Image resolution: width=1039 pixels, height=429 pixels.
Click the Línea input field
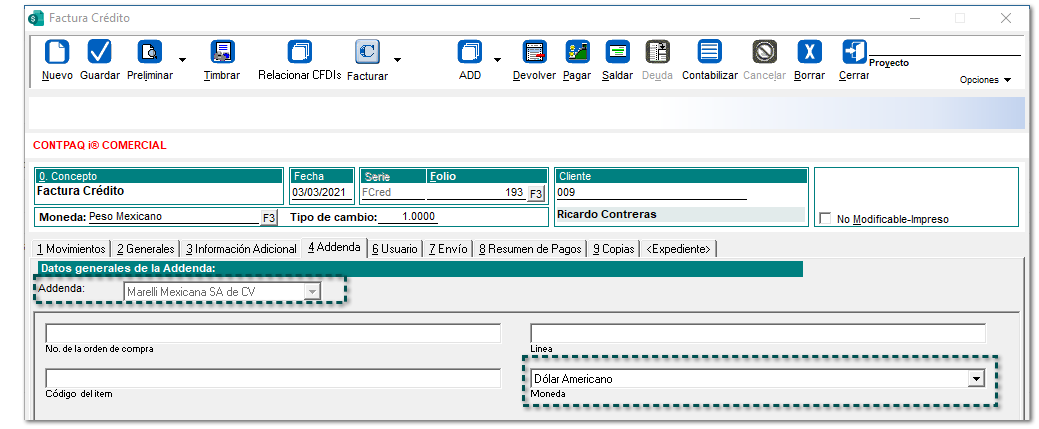[x=758, y=334]
